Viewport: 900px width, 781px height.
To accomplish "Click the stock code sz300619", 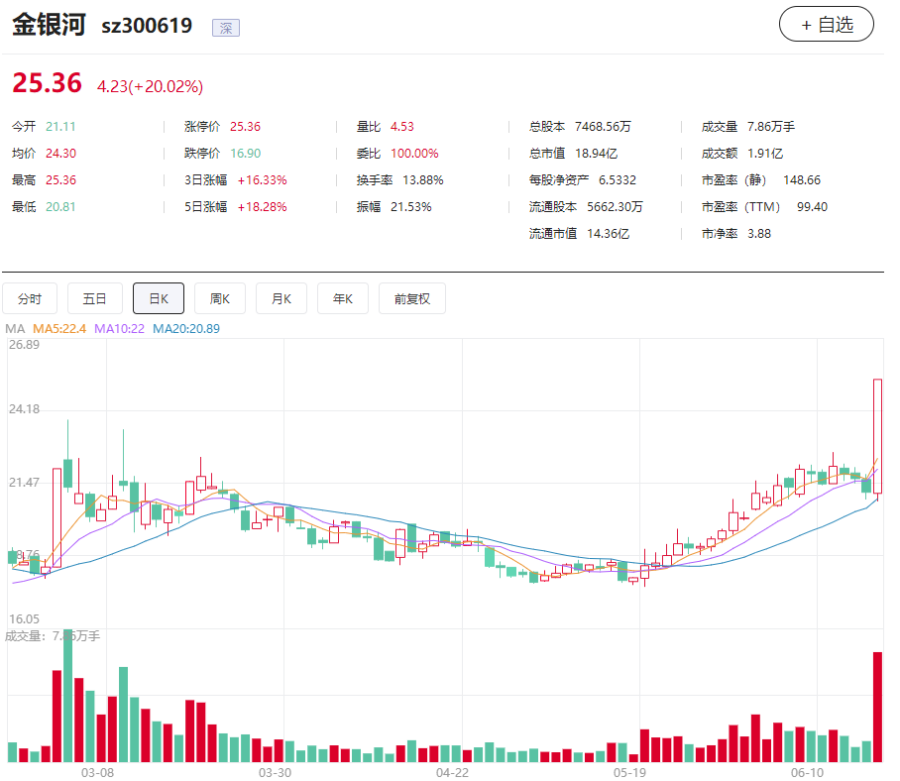I will (147, 26).
